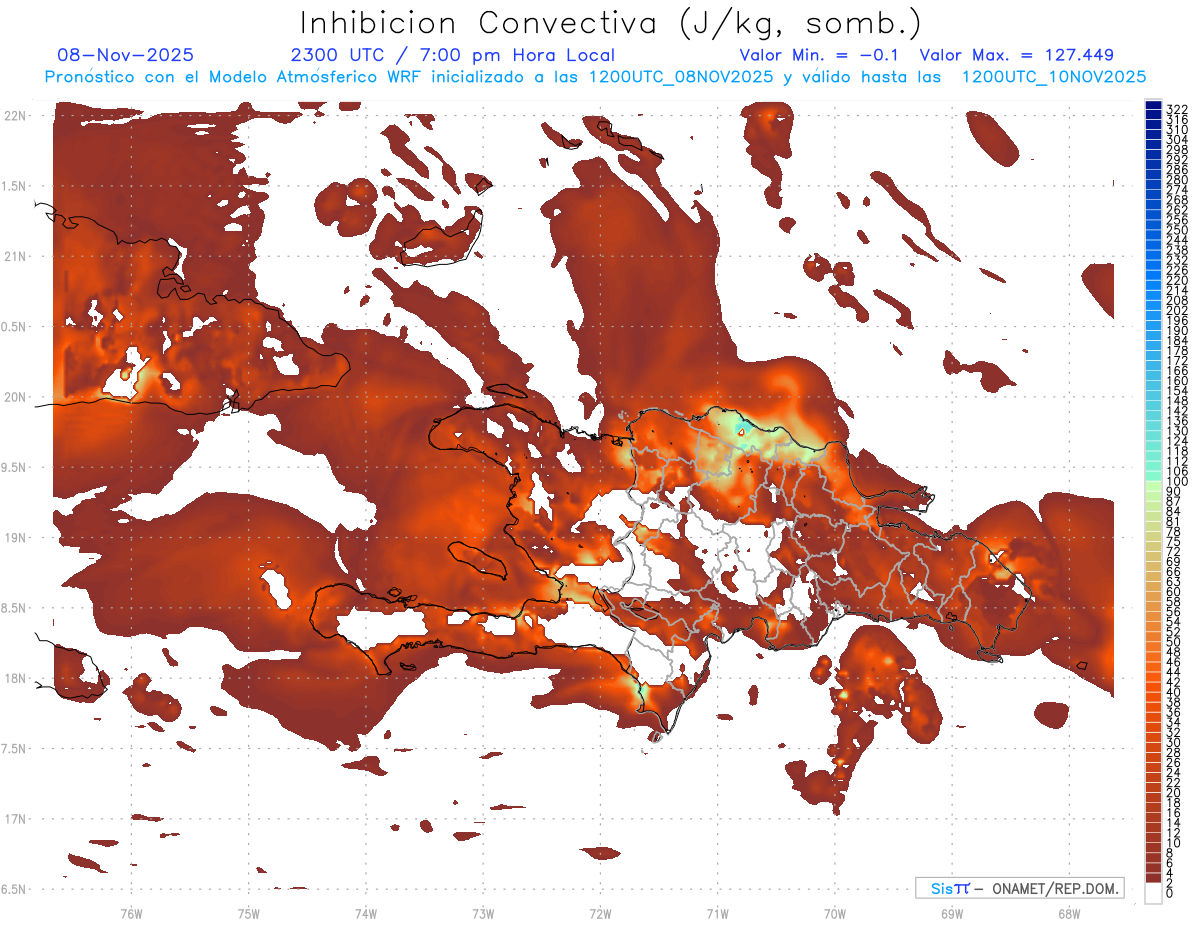The image size is (1200, 927).
Task: Click the validity stamp "1200UTC_10NOV2025"
Action: click(x=1053, y=77)
